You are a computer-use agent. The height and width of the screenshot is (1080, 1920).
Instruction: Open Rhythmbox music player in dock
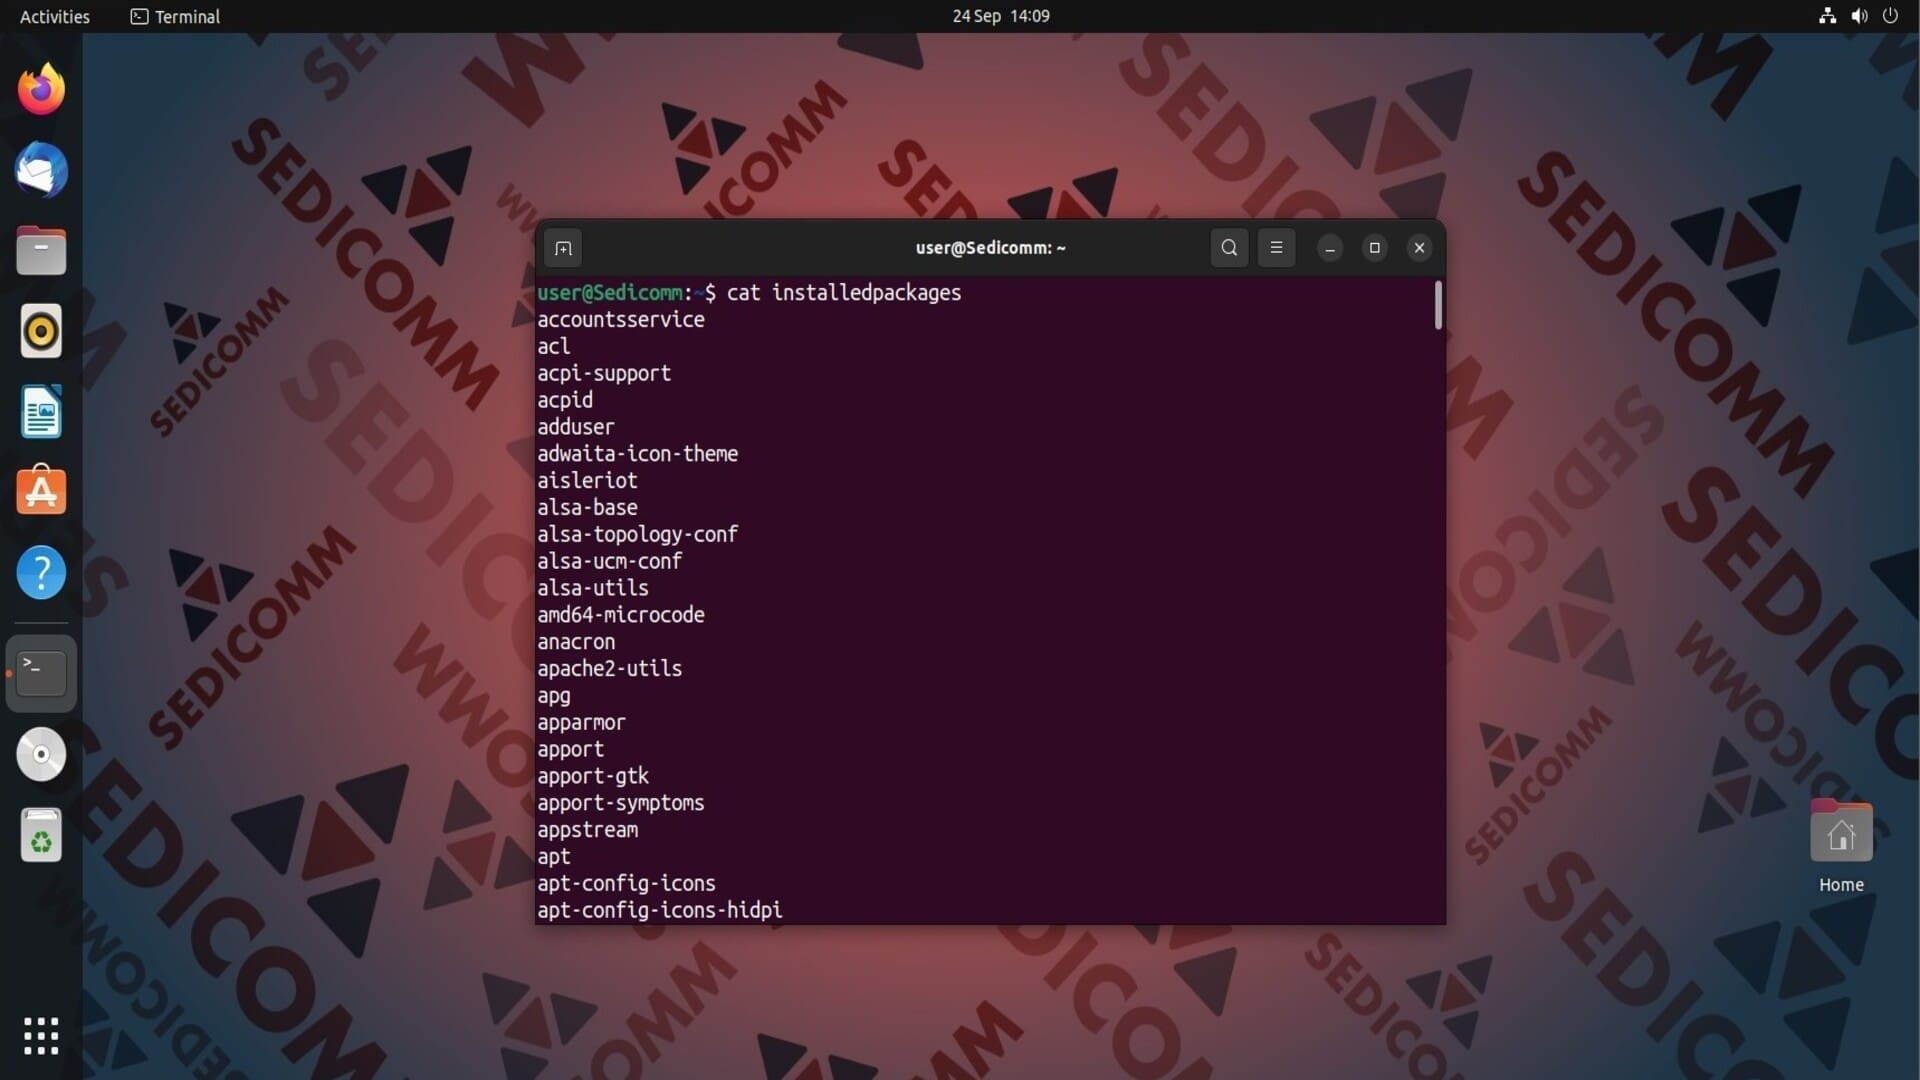(41, 331)
